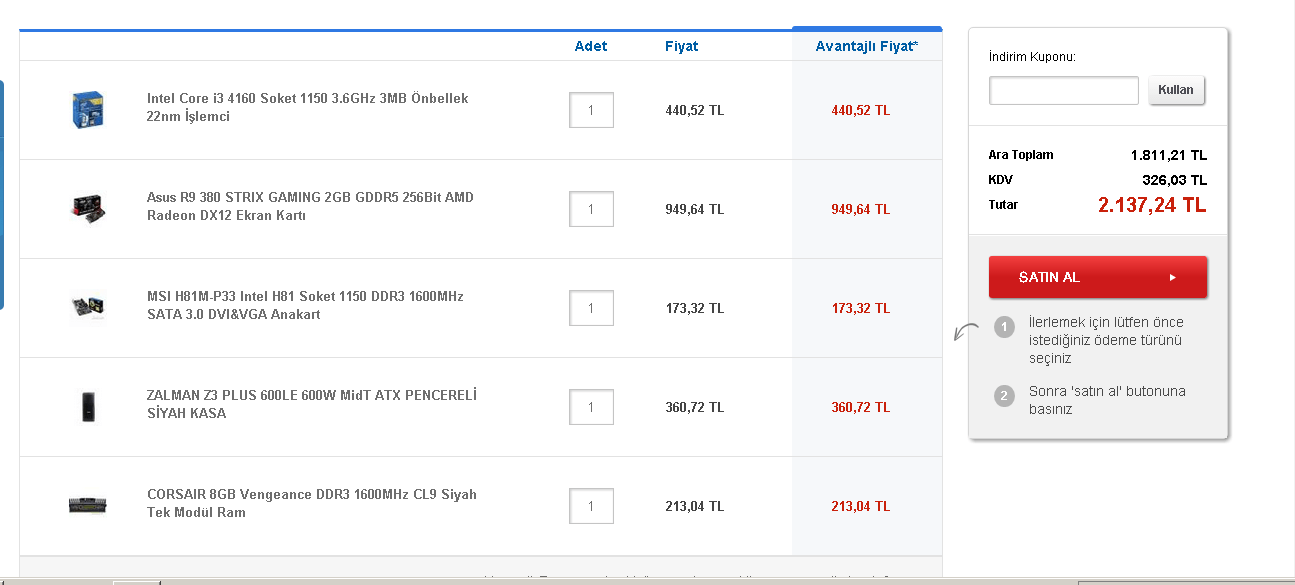This screenshot has height=585, width=1295.
Task: Click the MSI H81M-P33 motherboard thumbnail
Action: tap(88, 306)
